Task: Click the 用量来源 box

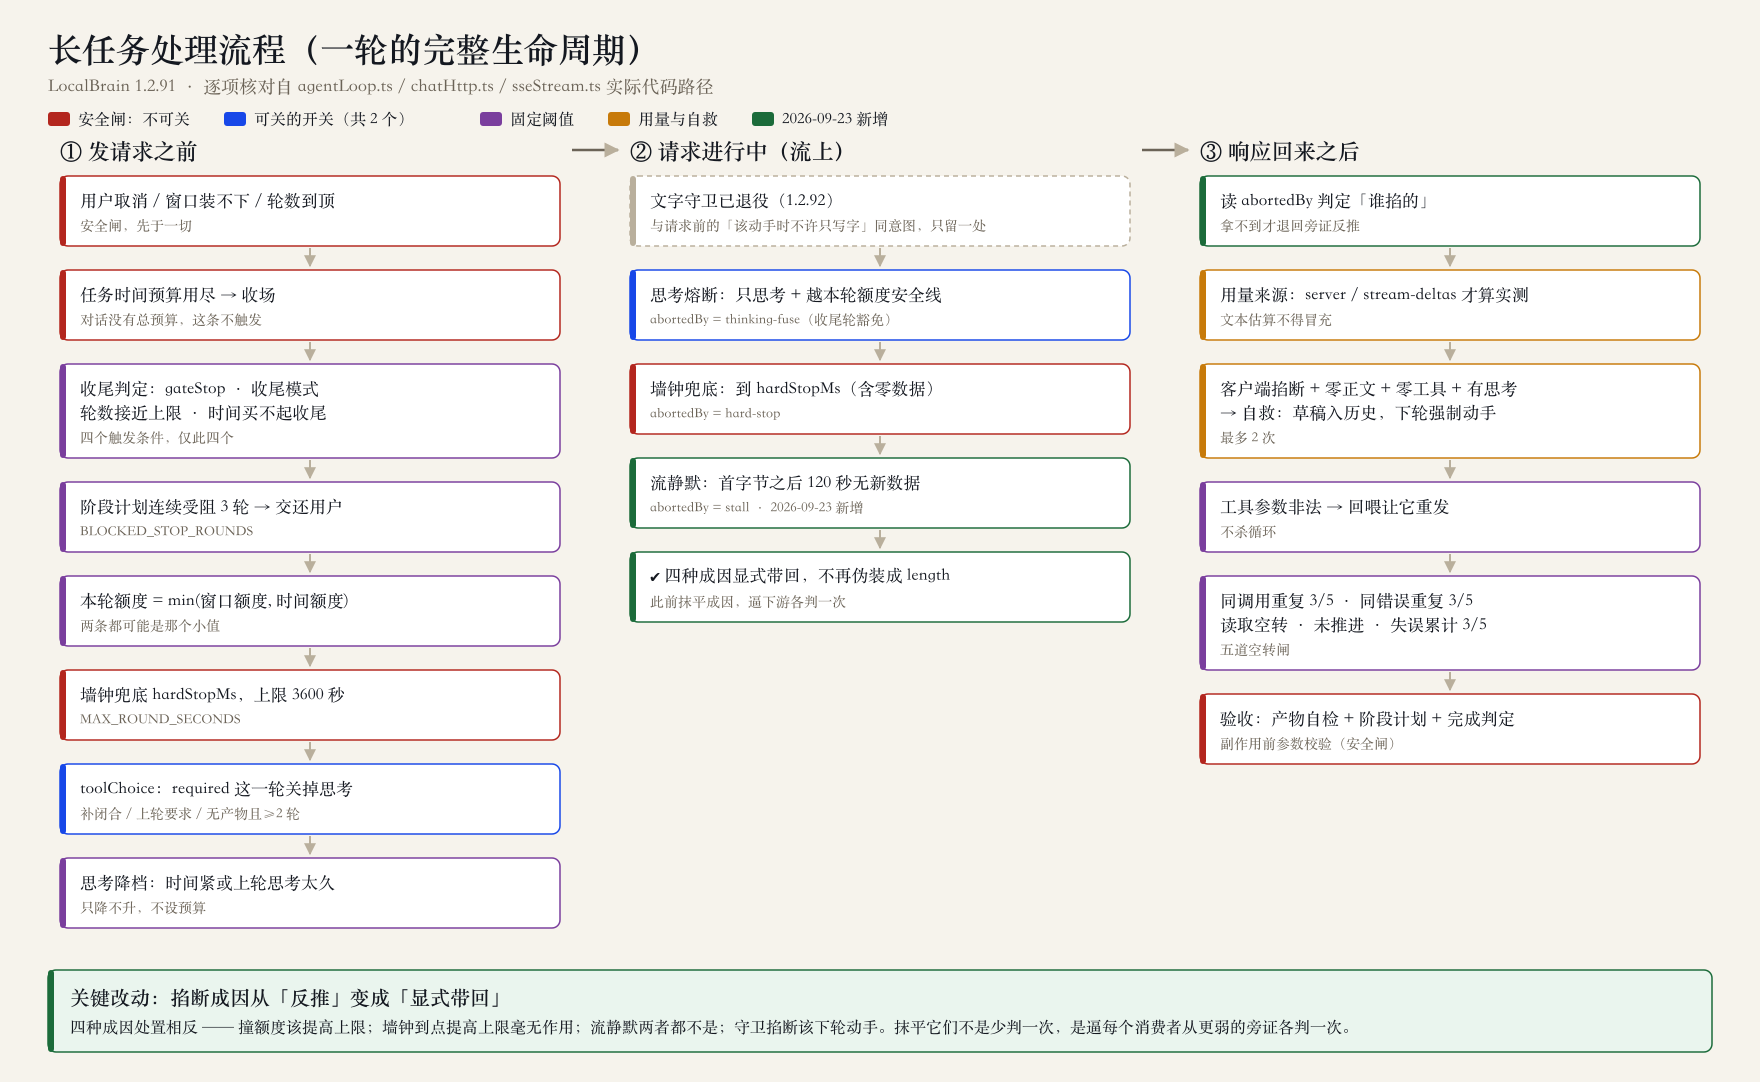Action: (x=1450, y=305)
